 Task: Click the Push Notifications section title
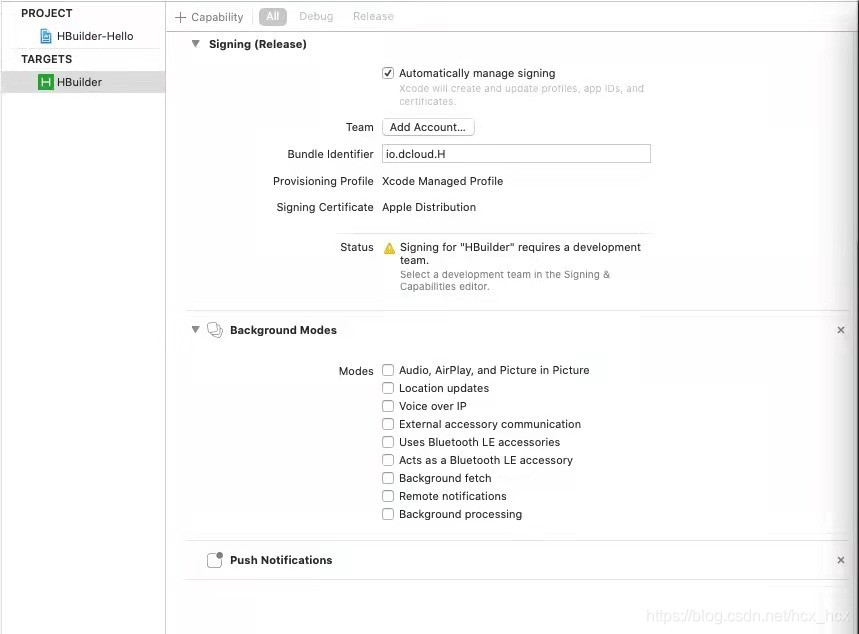click(281, 560)
